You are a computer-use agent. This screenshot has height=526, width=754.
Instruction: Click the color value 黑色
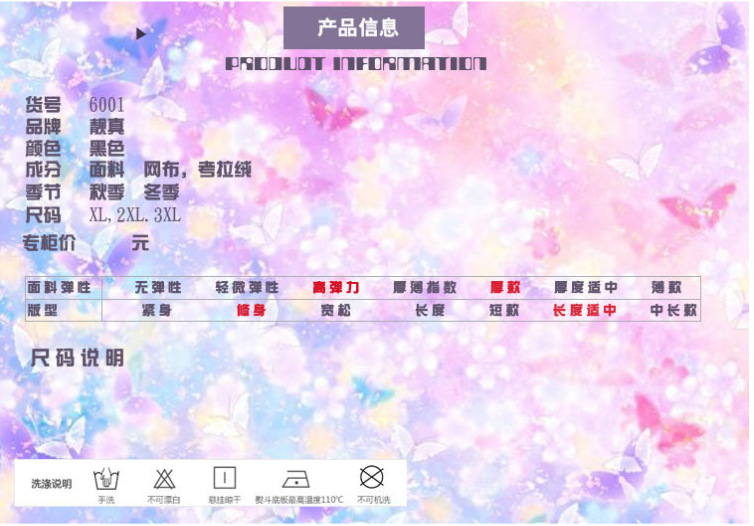click(x=107, y=148)
